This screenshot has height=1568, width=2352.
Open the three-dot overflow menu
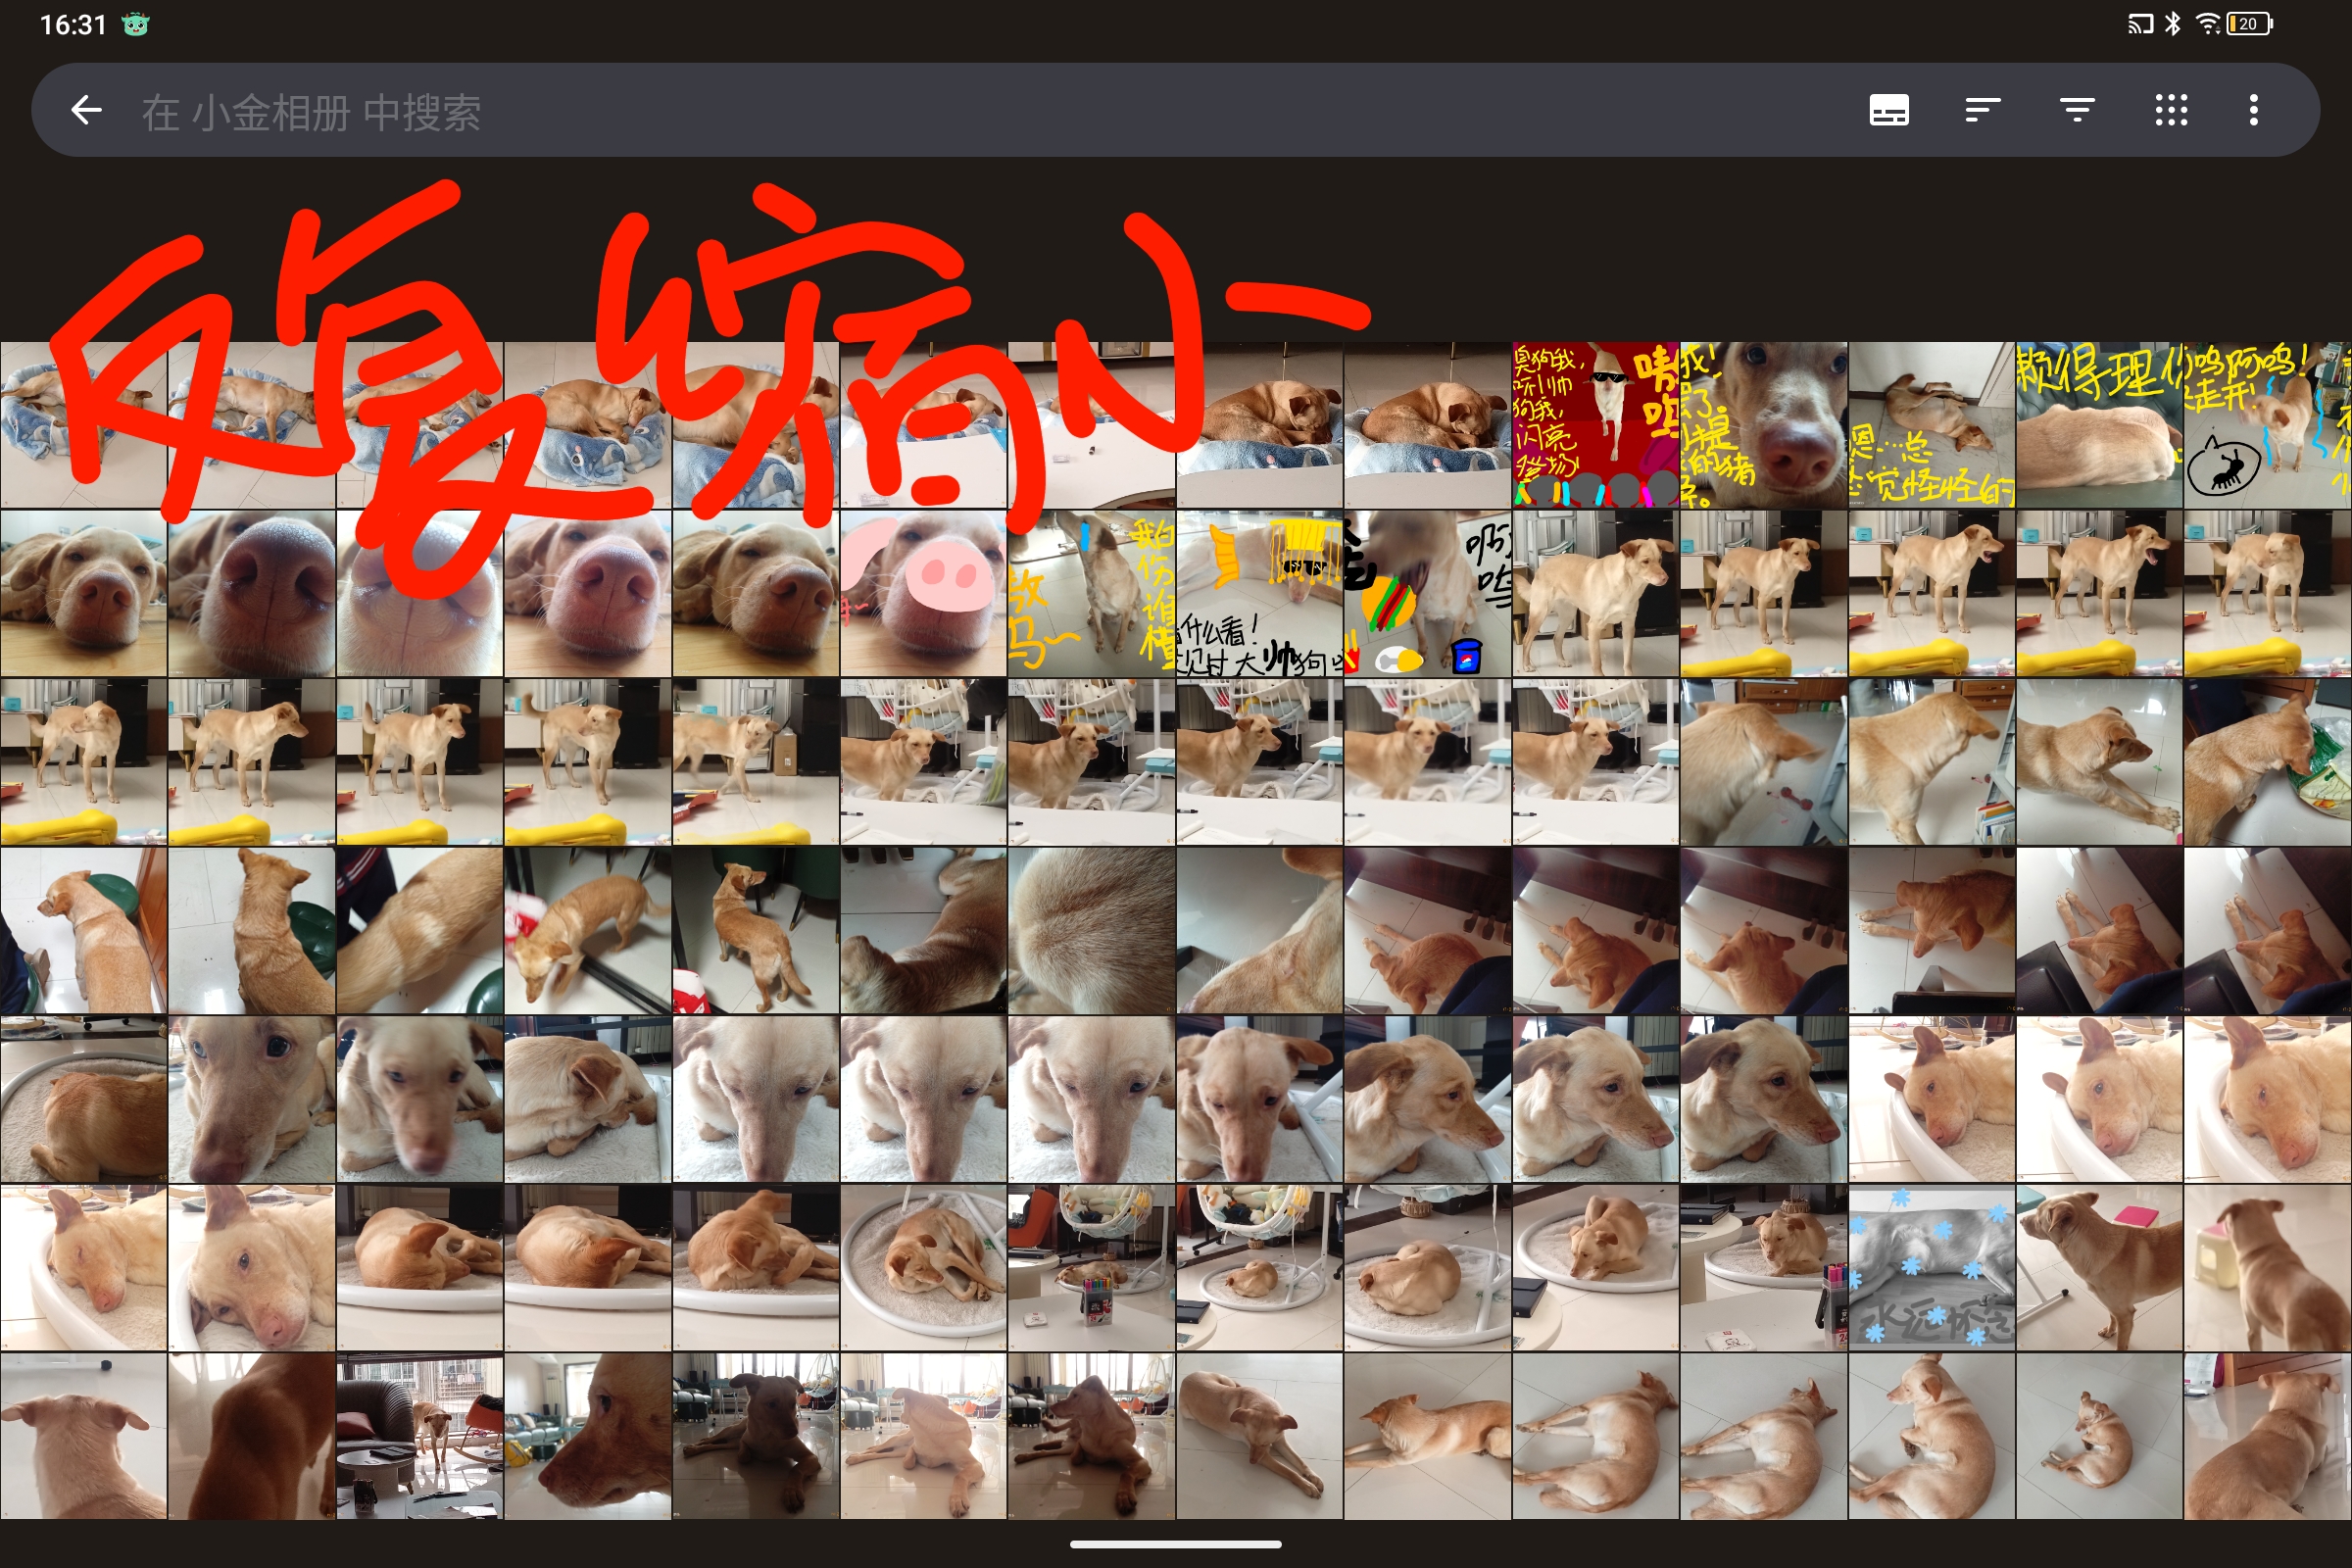[x=2254, y=110]
